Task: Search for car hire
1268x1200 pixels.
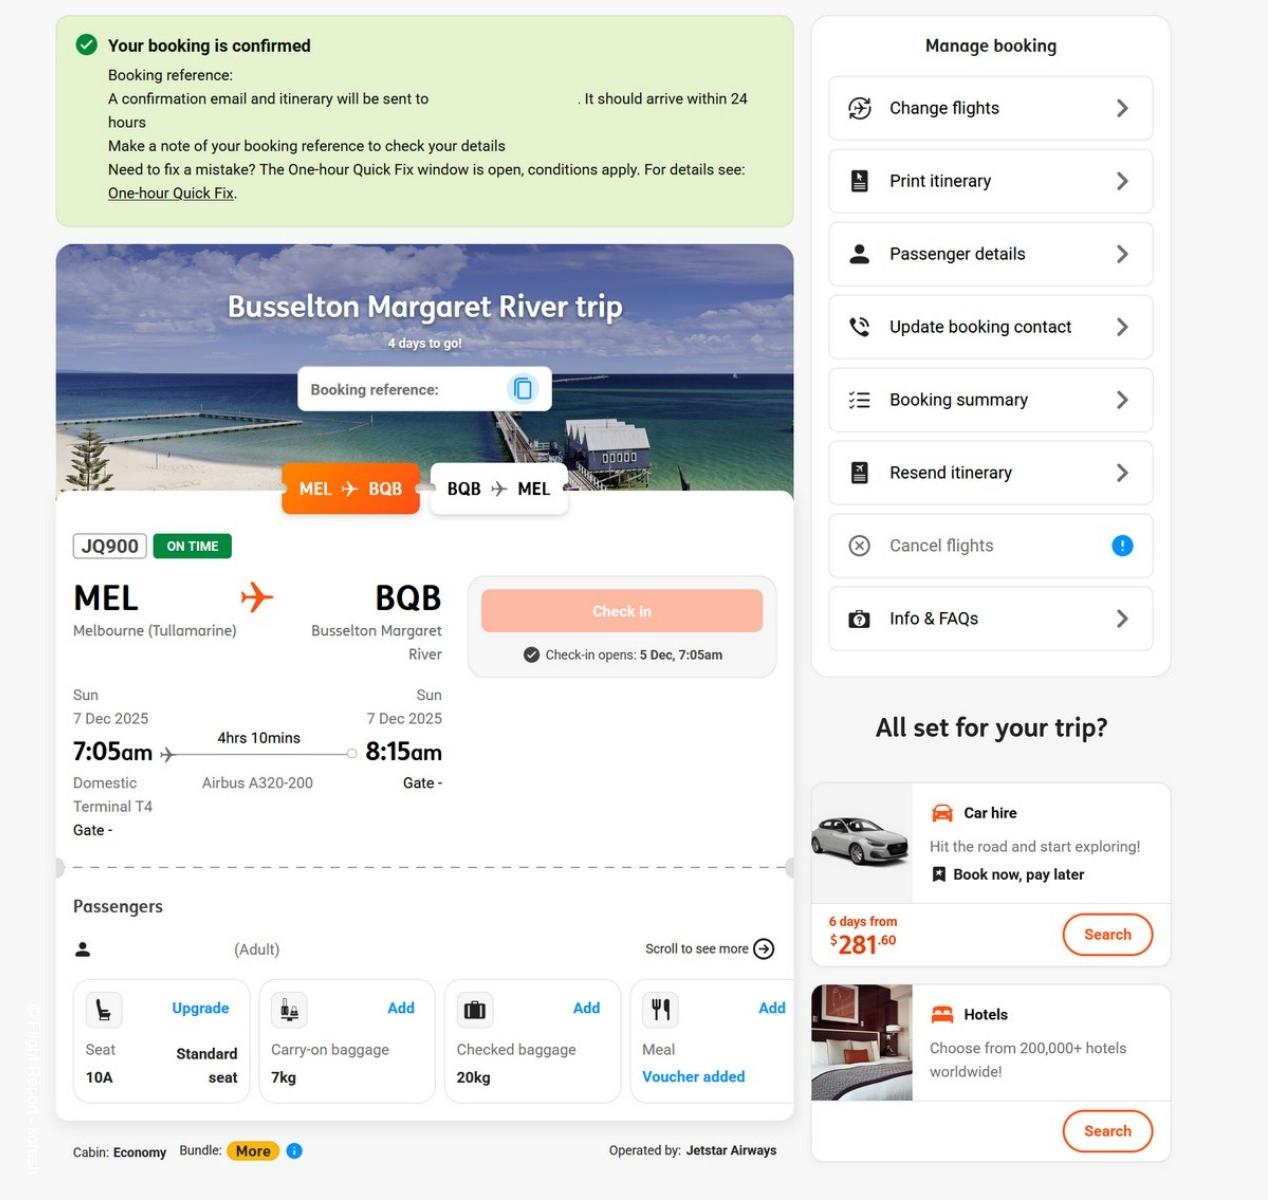Action: click(x=1107, y=935)
